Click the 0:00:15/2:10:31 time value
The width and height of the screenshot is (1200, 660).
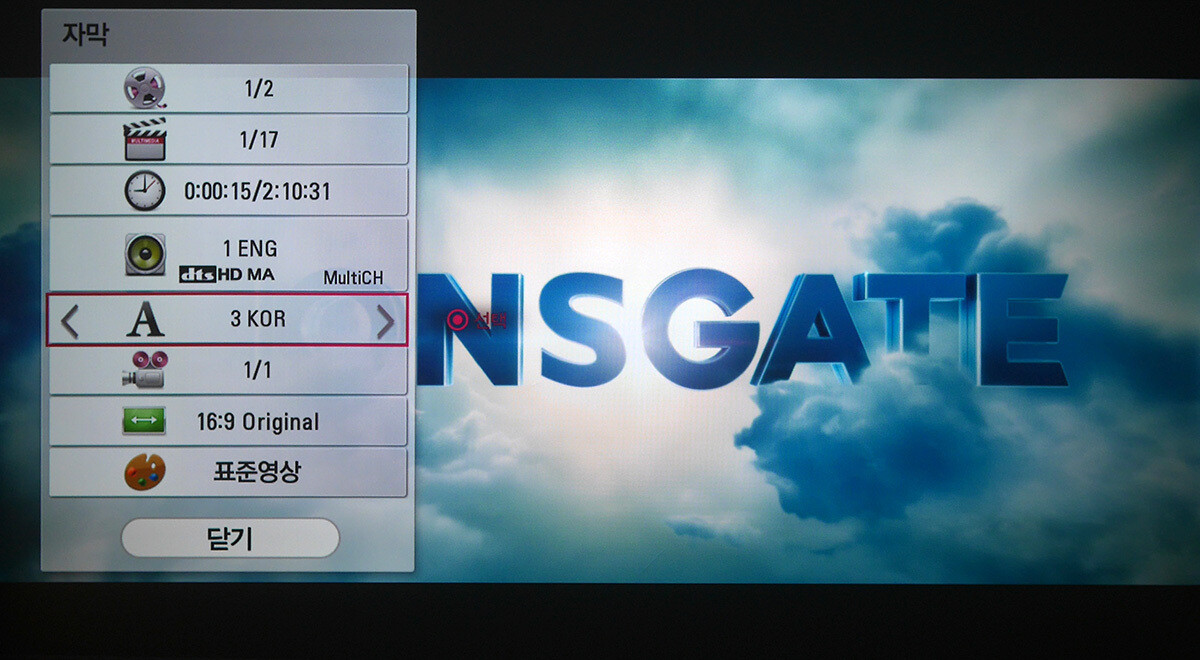coord(257,192)
